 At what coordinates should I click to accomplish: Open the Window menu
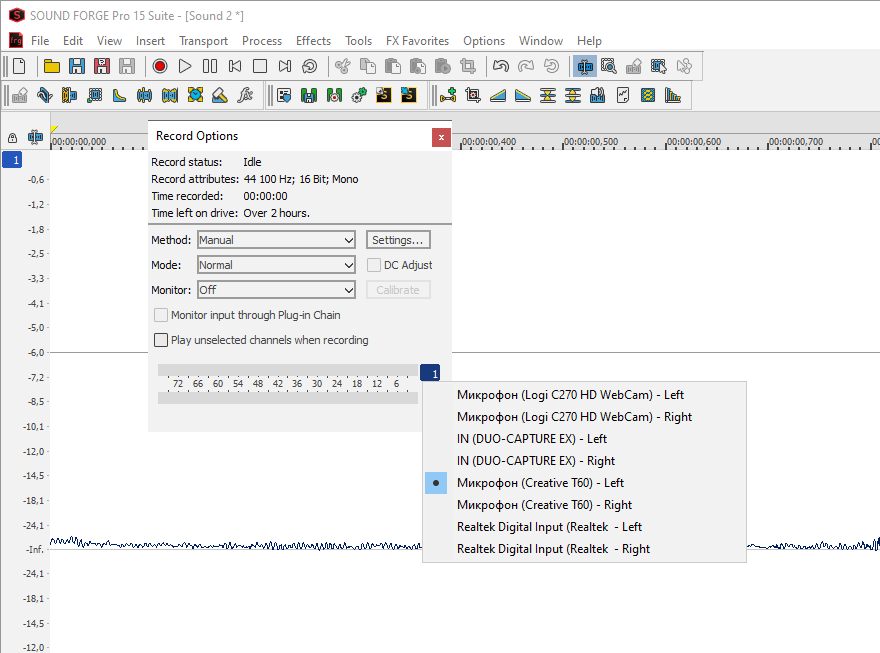coord(540,41)
